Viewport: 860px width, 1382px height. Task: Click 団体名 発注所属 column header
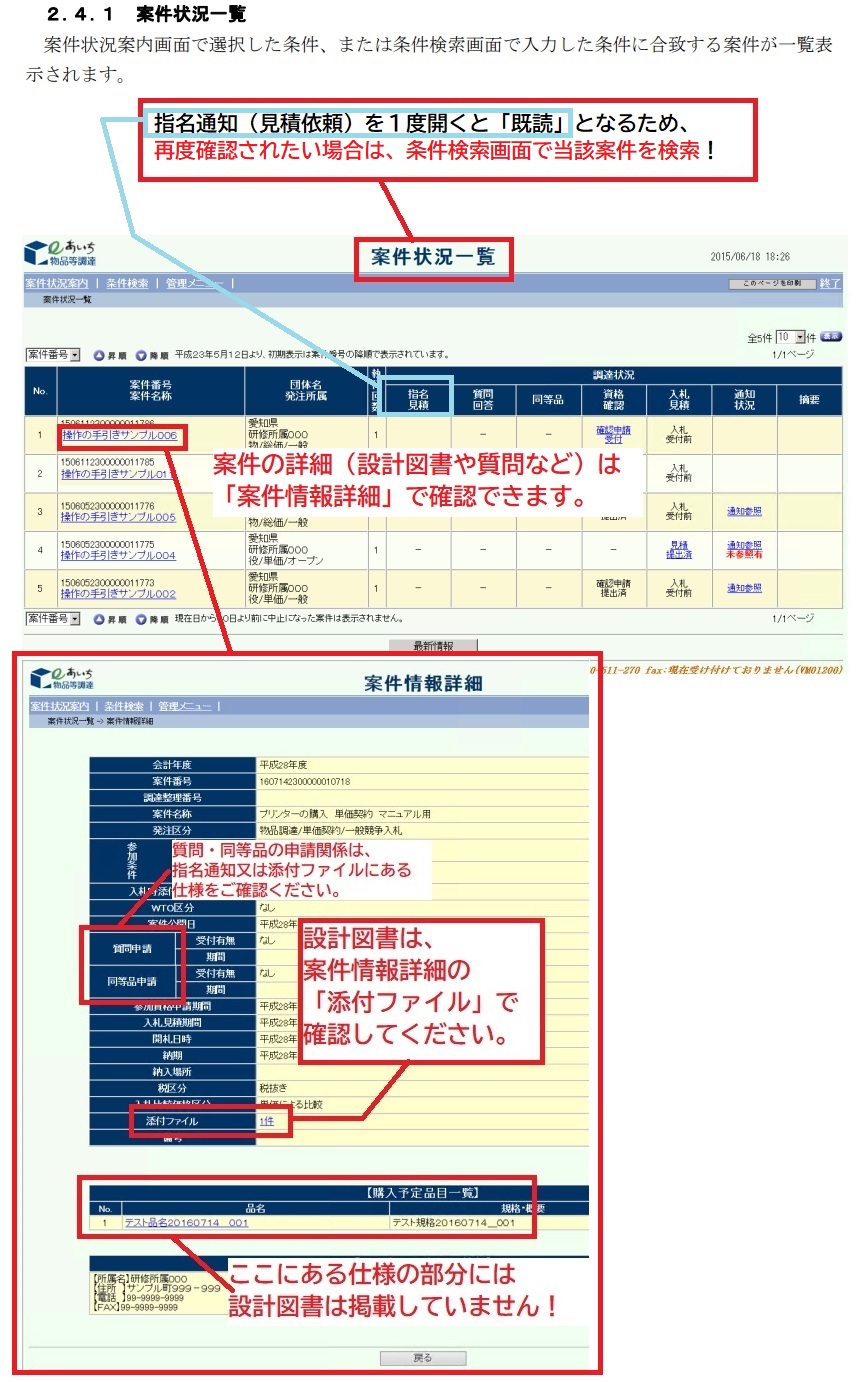[x=307, y=391]
